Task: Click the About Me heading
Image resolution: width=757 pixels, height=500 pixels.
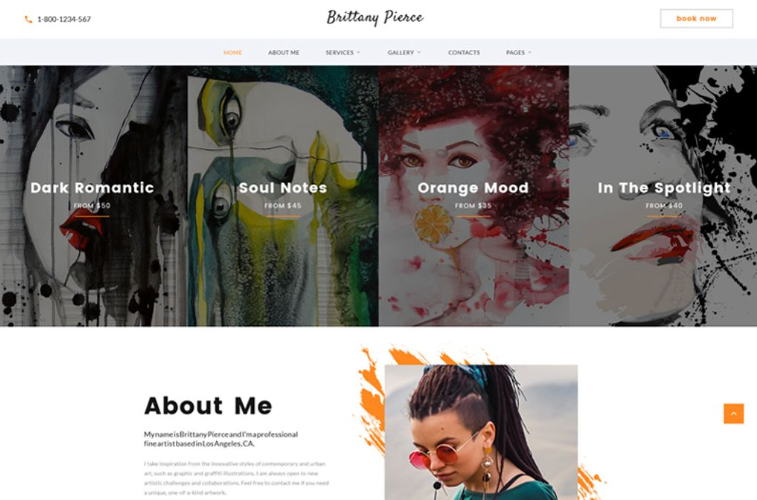Action: point(208,406)
